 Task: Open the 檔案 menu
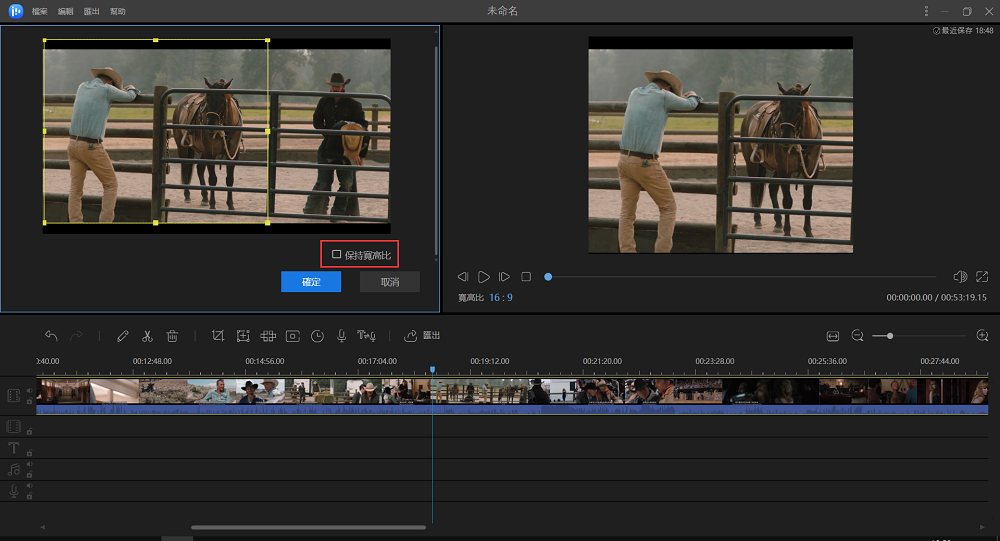(39, 11)
